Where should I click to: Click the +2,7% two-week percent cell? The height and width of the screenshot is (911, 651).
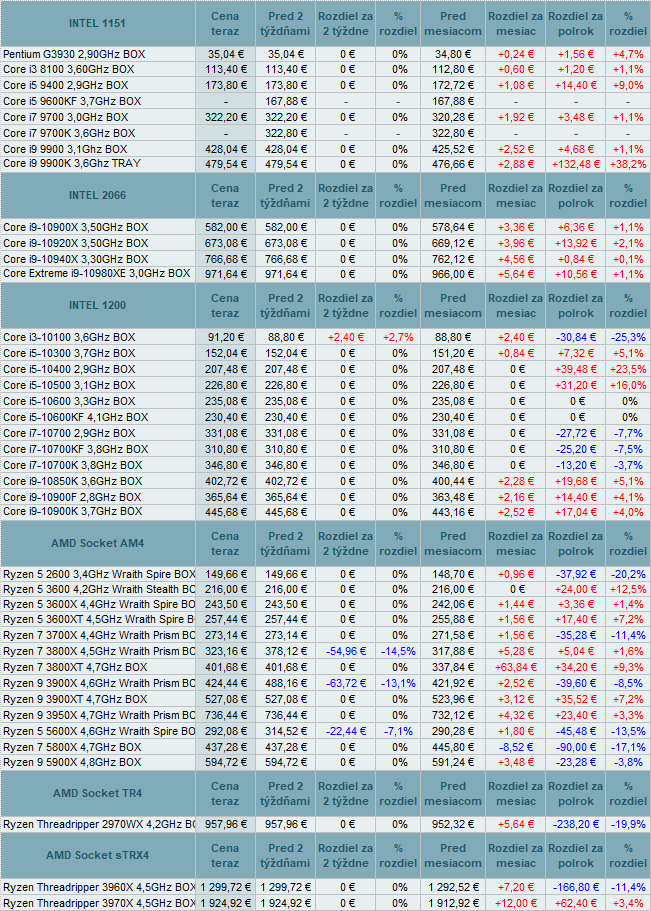pos(398,337)
